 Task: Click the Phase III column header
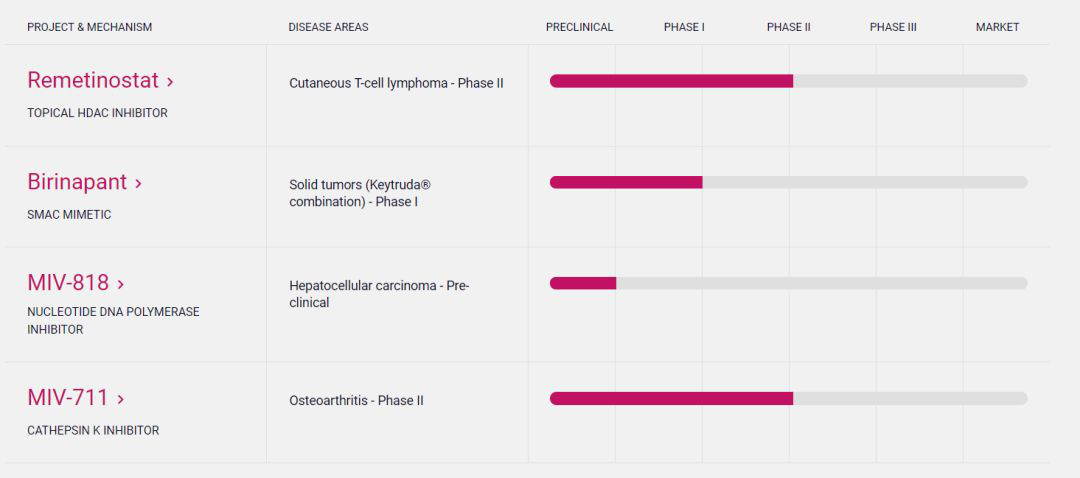coord(893,27)
